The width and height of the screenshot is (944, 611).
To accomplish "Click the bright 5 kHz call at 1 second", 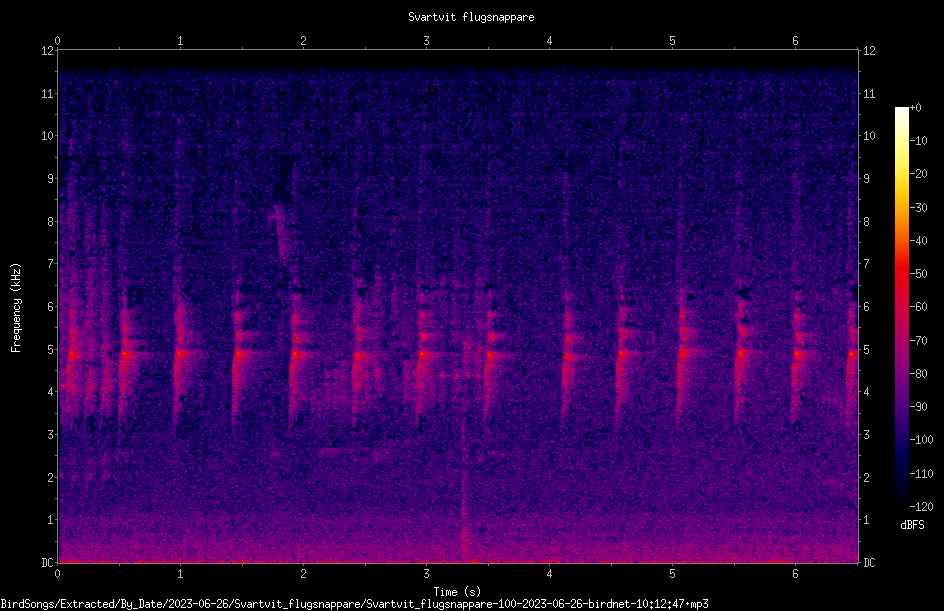I will [x=179, y=354].
